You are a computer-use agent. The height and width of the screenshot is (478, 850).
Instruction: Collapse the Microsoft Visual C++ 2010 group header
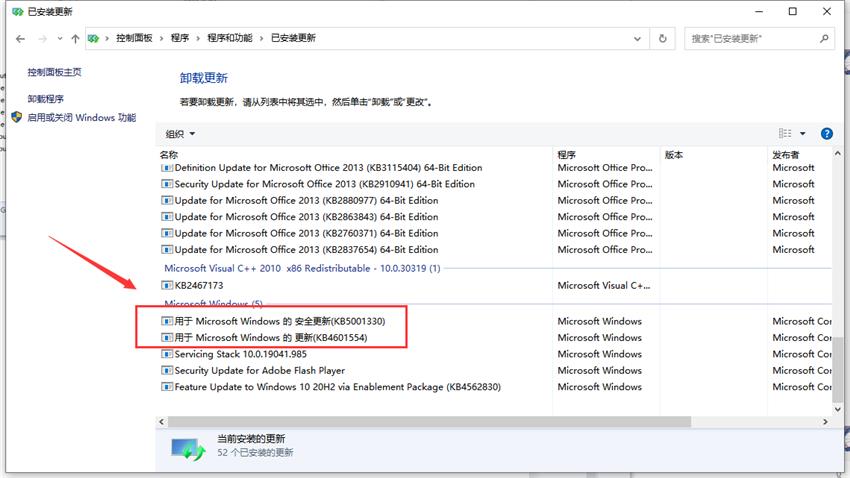(302, 268)
